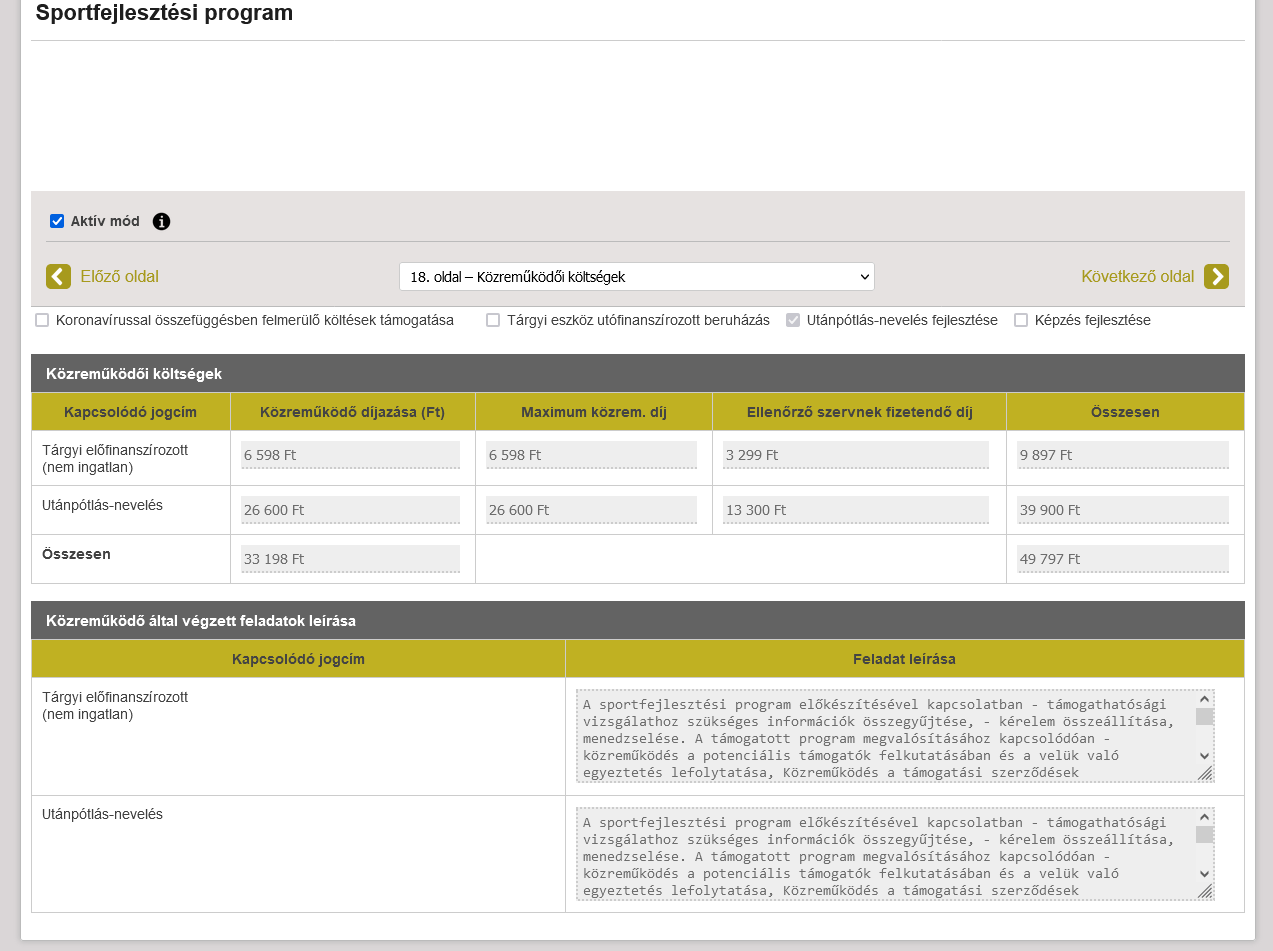This screenshot has width=1273, height=951.
Task: Click the Utánpótlás-nevelés fejlesztése checkbox
Action: point(793,320)
